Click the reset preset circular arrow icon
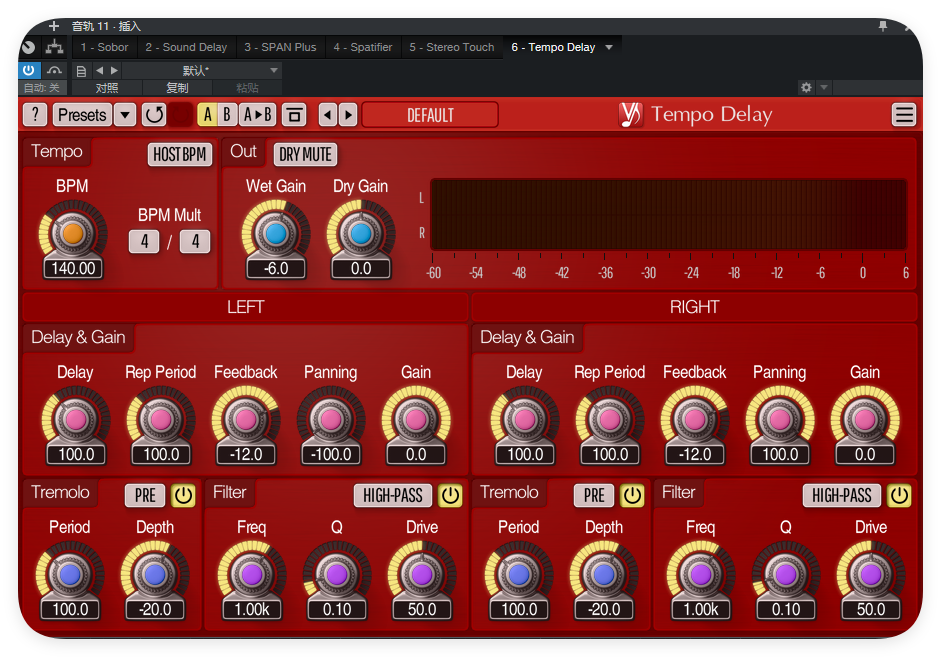This screenshot has width=941, height=657. coord(154,115)
